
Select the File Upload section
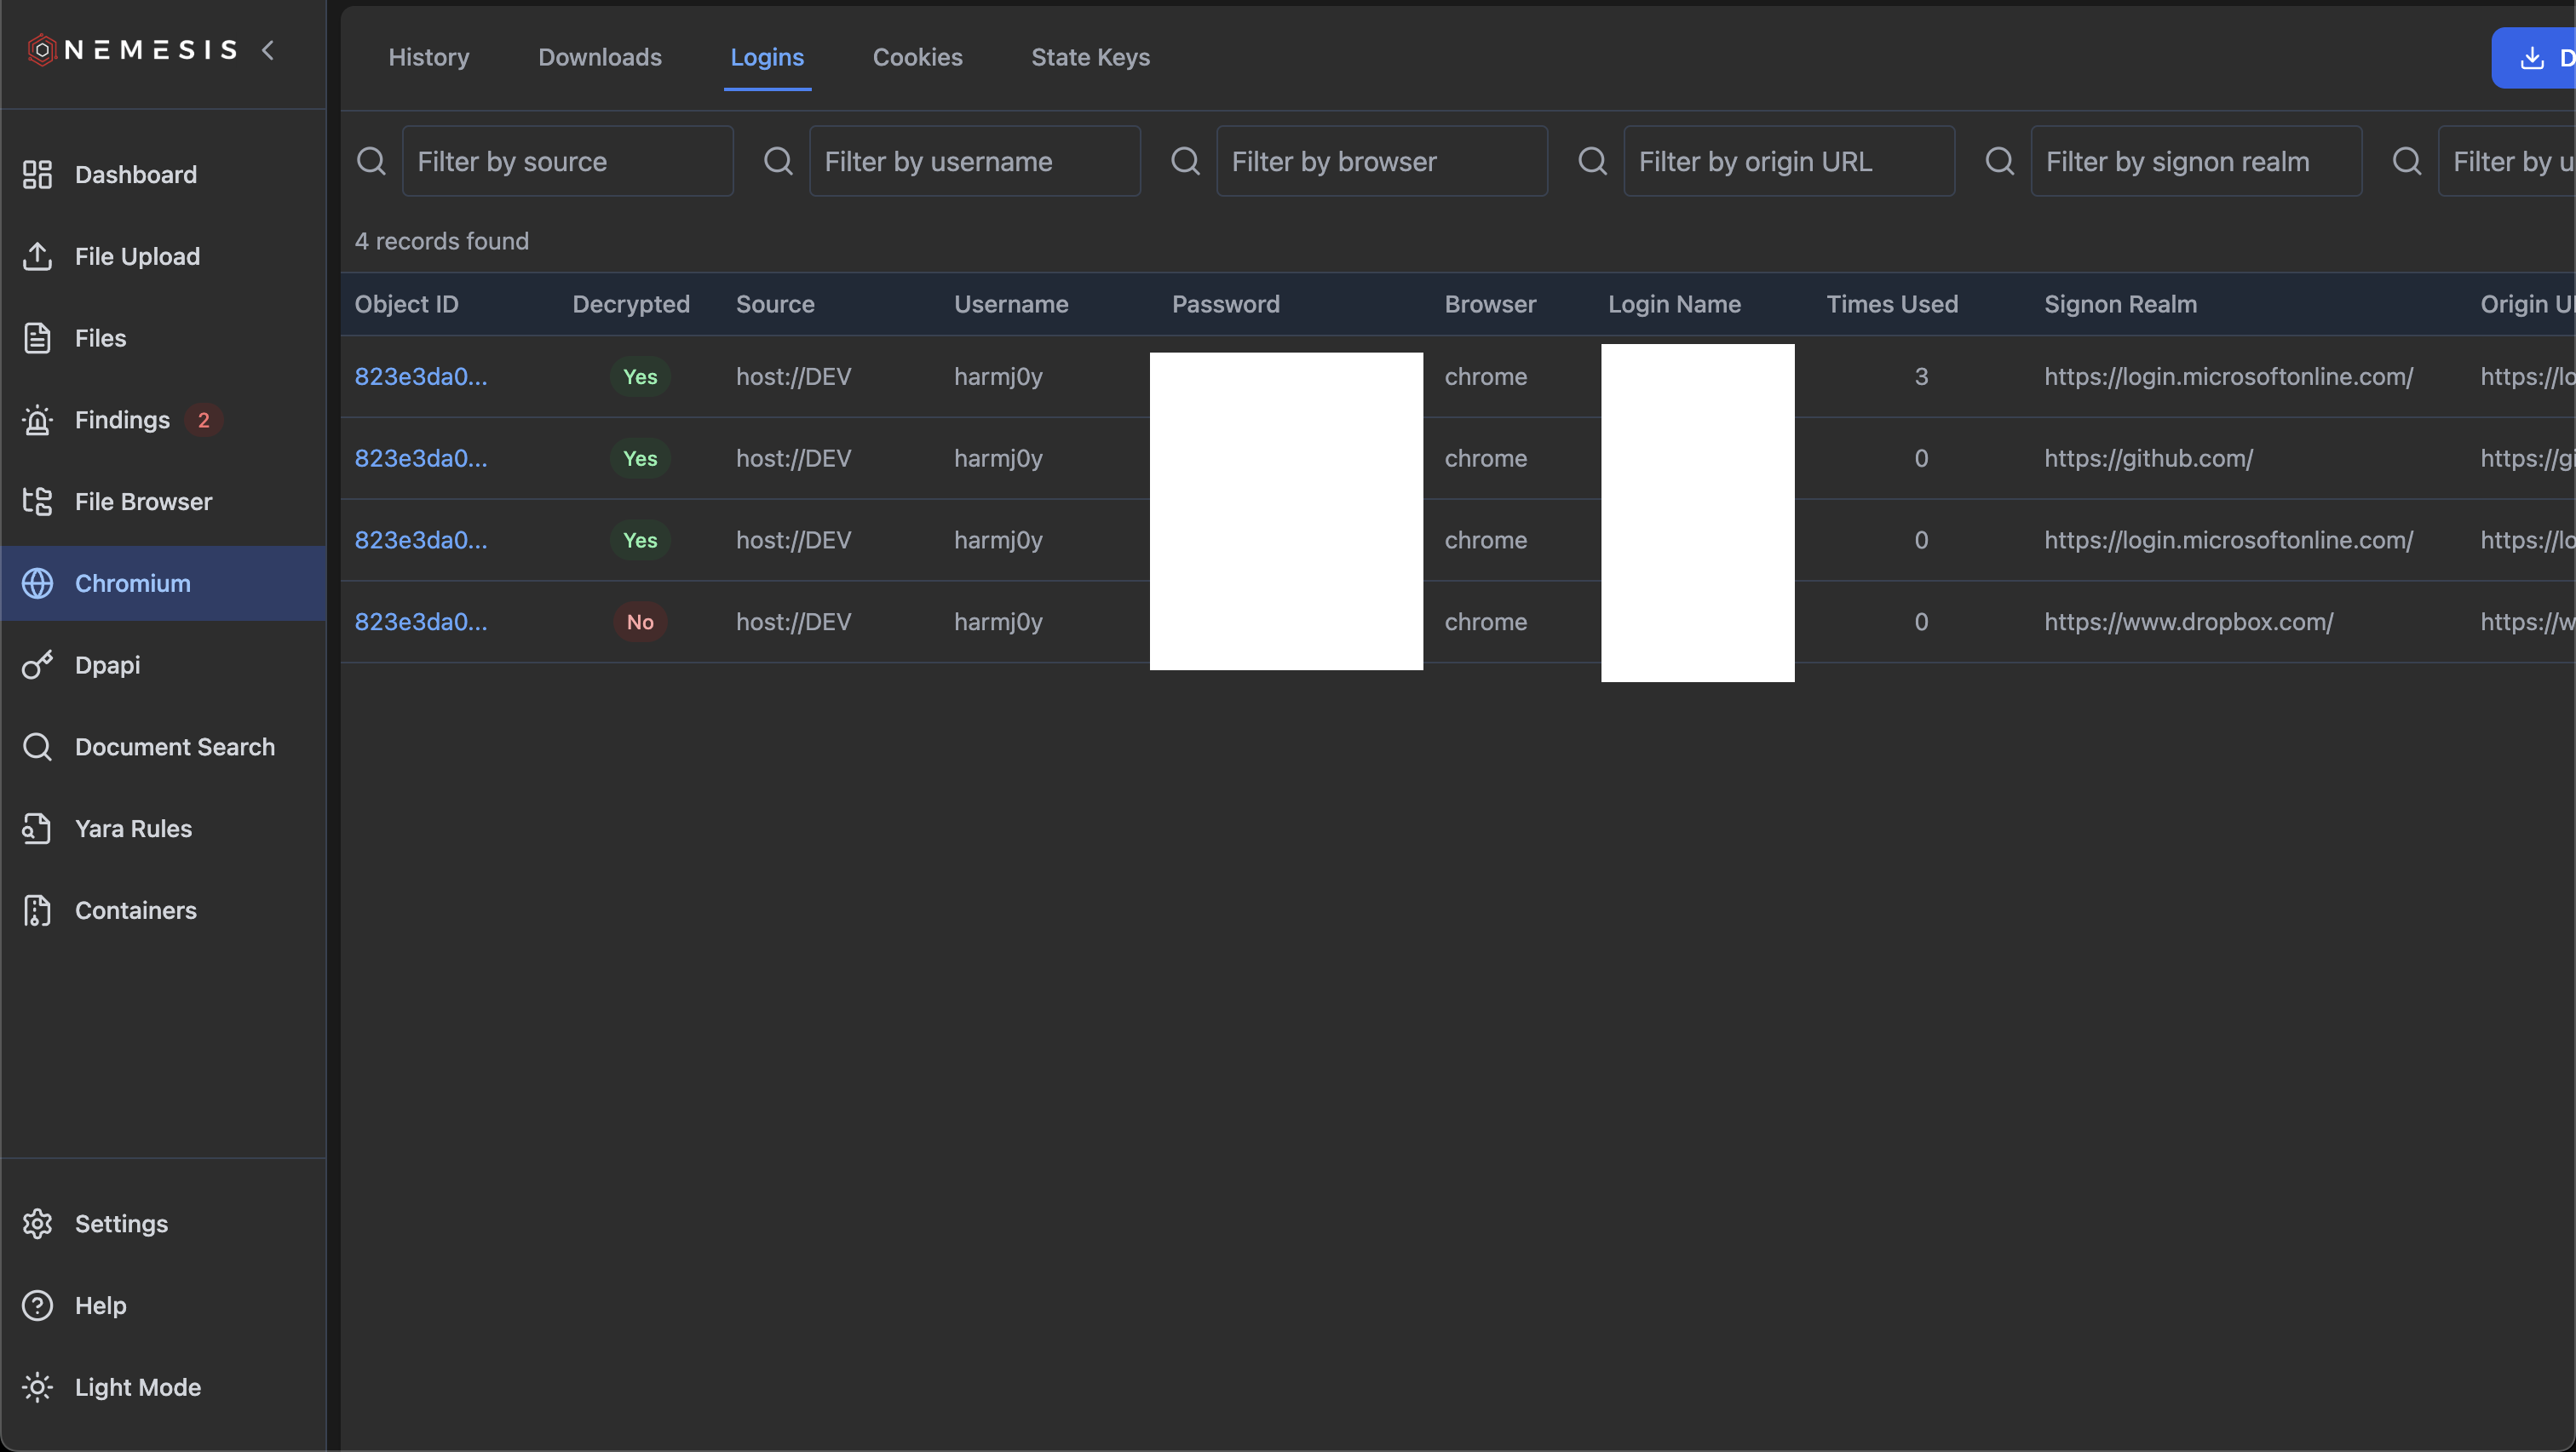(x=137, y=256)
